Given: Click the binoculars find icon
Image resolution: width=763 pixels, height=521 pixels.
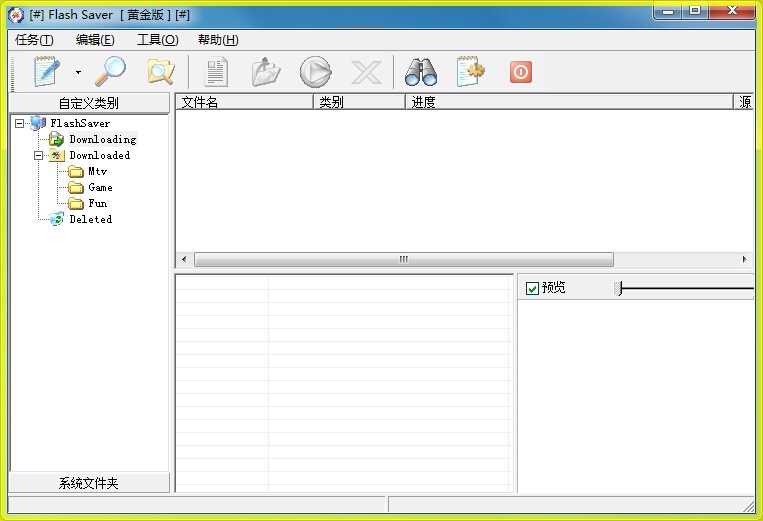Looking at the screenshot, I should tap(421, 72).
